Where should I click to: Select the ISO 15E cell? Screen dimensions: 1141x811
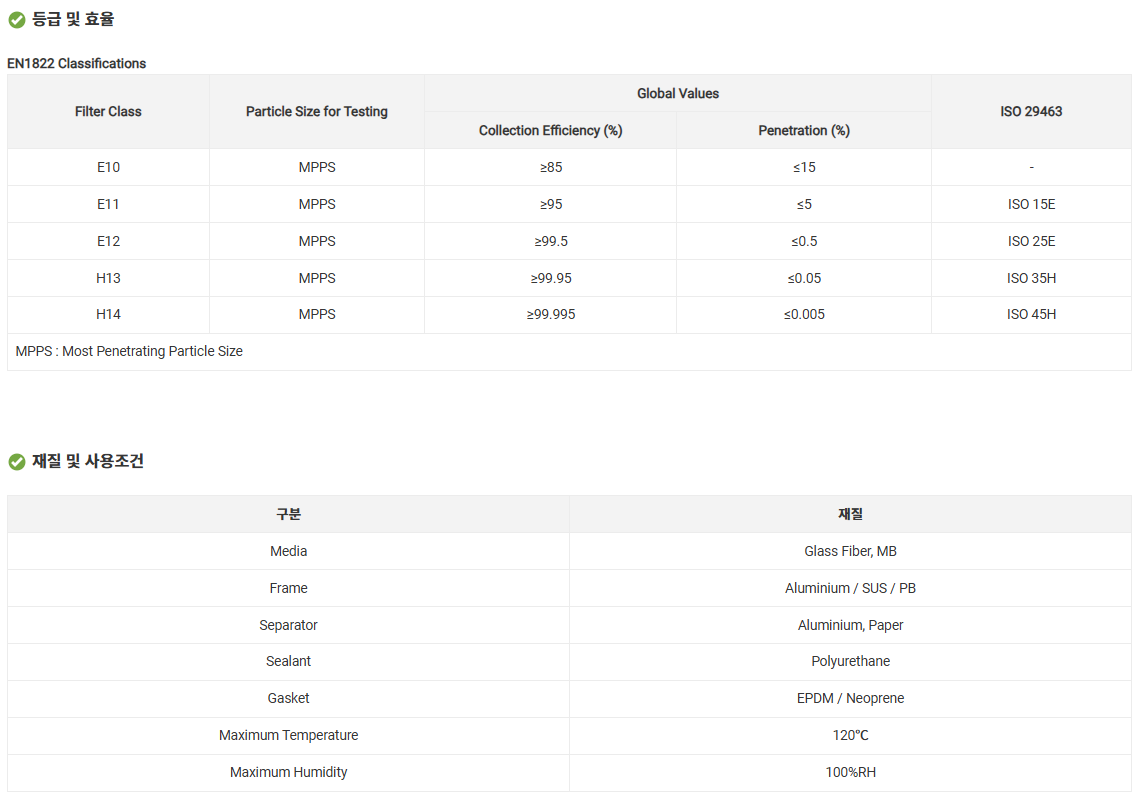coord(1031,204)
